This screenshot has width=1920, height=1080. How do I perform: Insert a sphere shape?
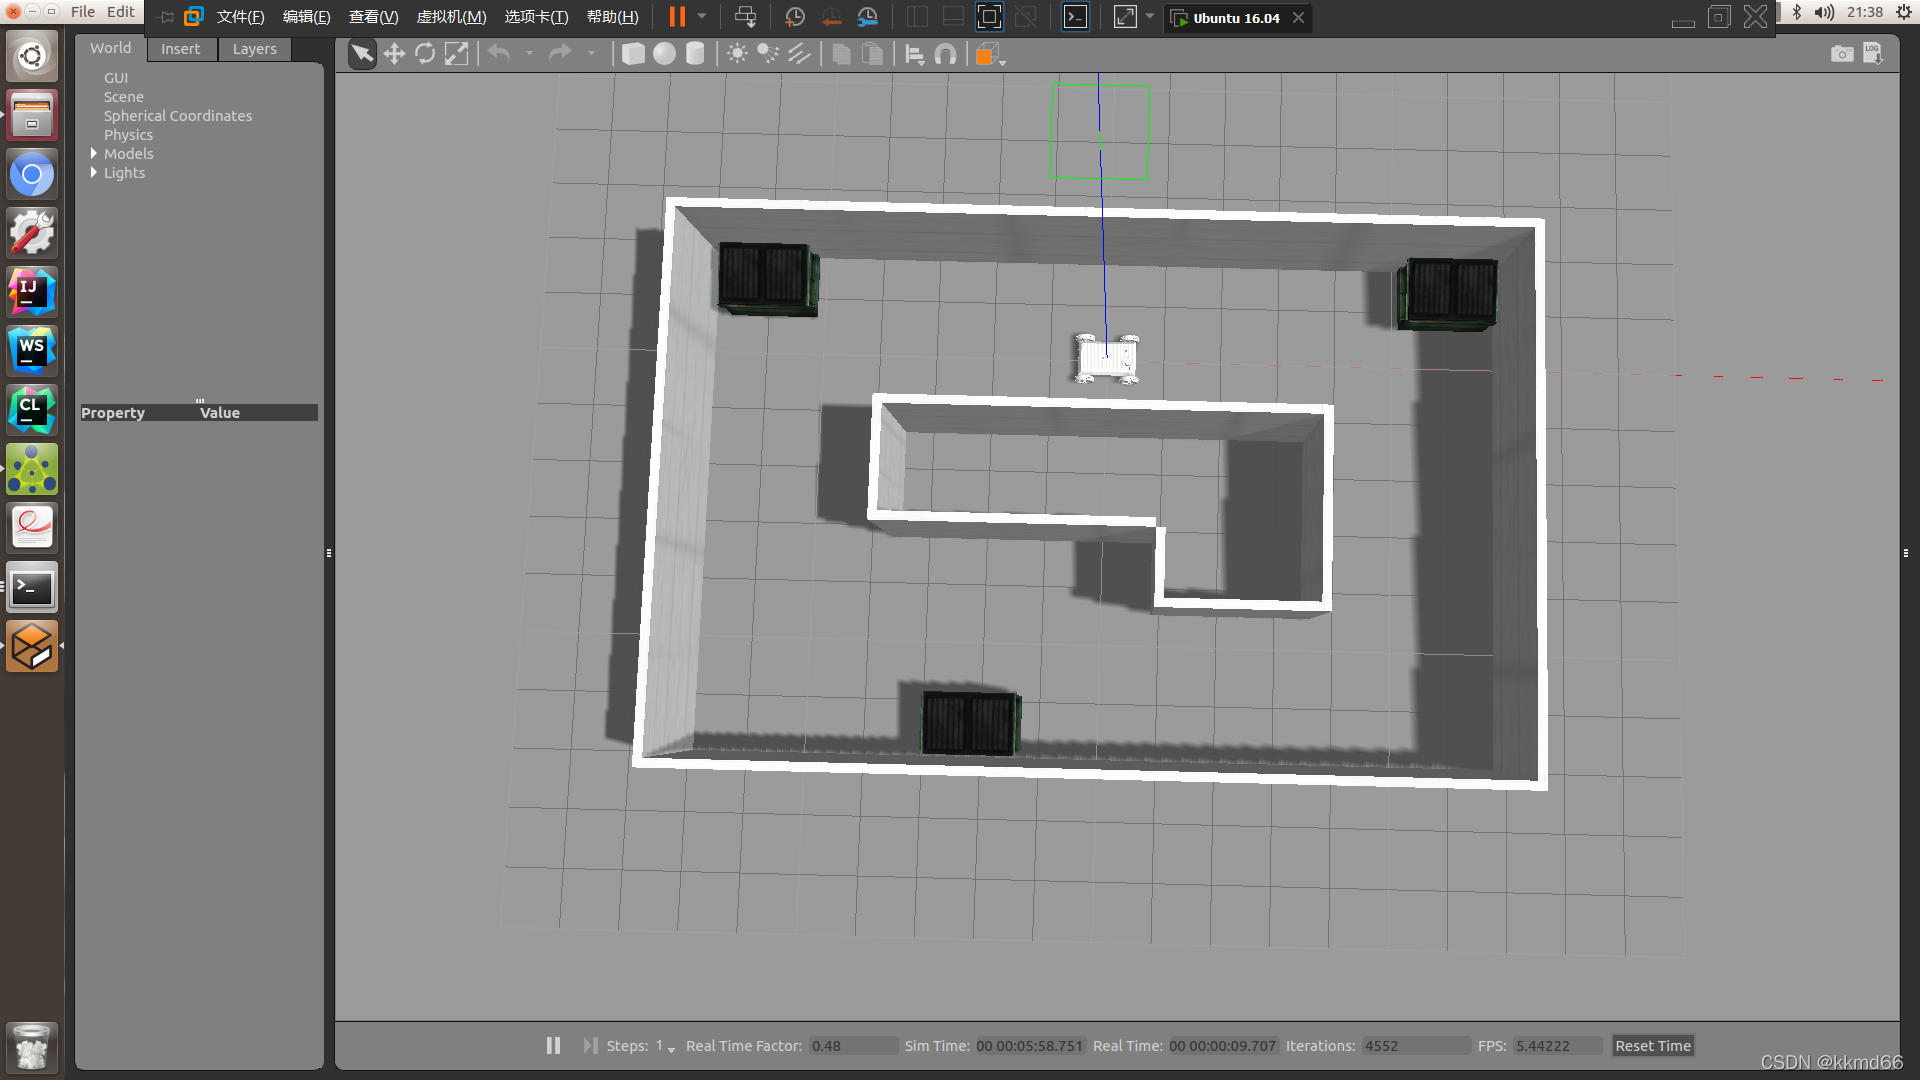pyautogui.click(x=664, y=54)
